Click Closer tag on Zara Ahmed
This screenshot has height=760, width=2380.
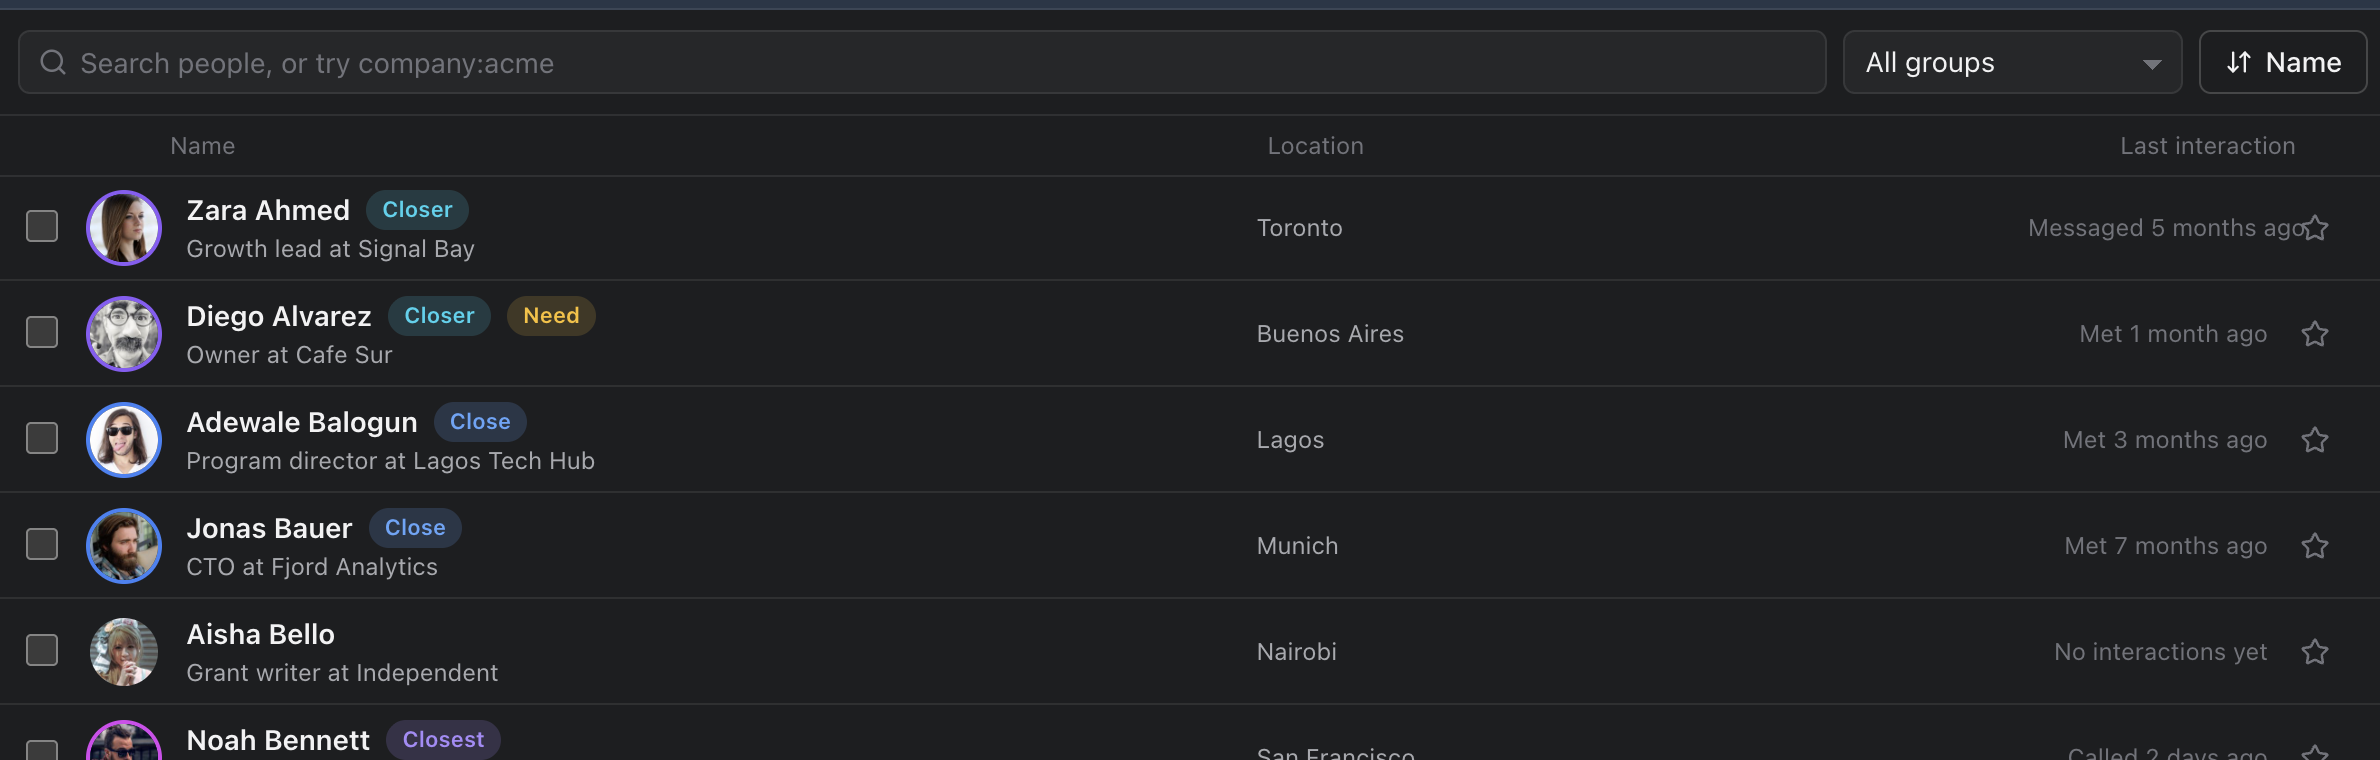[x=417, y=210]
